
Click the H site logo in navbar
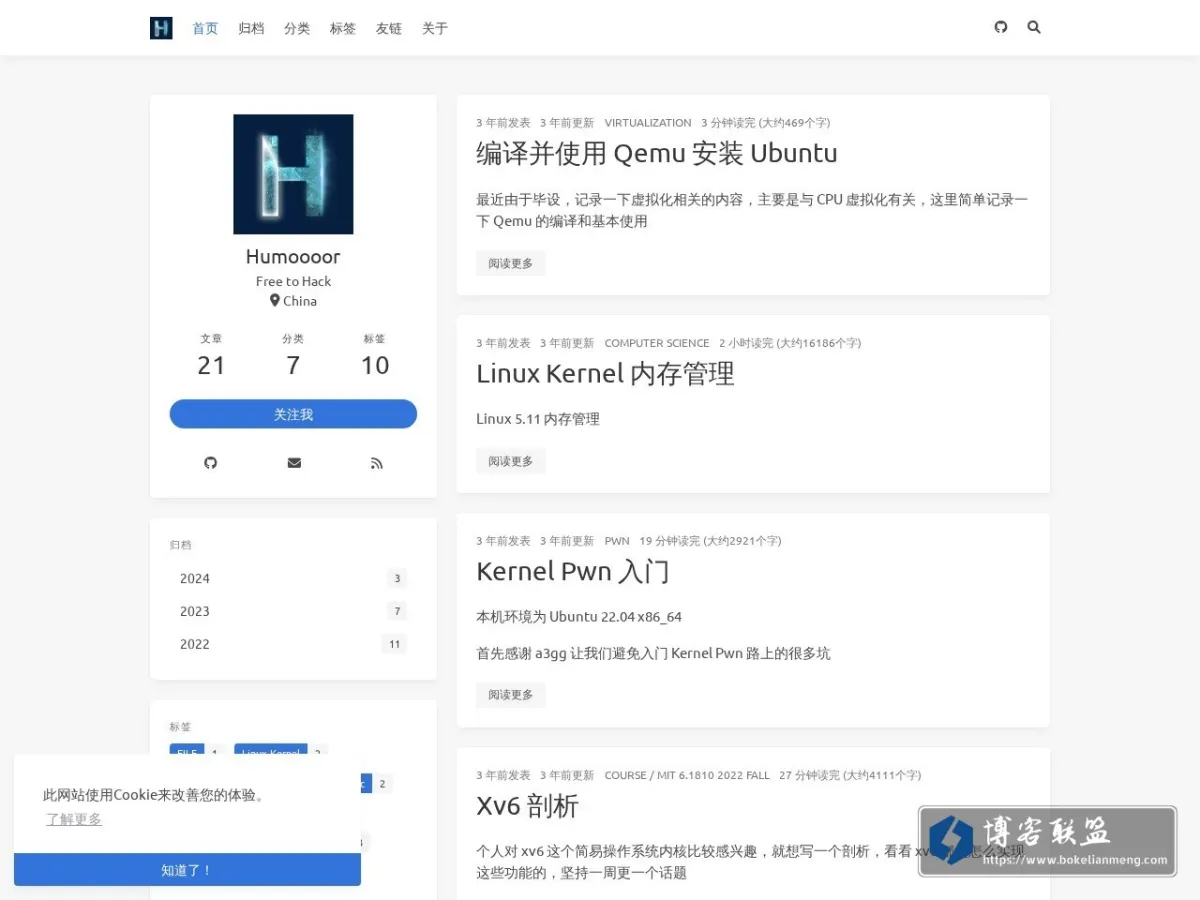point(161,28)
